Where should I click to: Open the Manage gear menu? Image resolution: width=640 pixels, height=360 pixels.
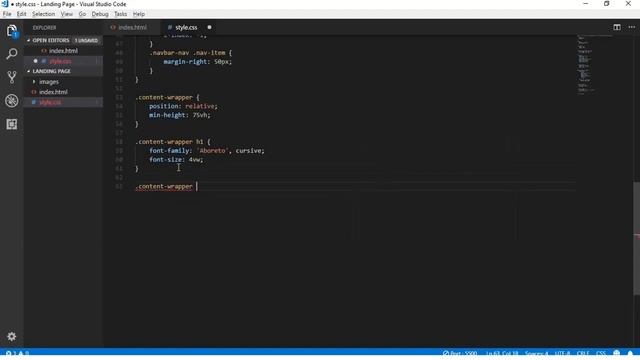pyautogui.click(x=11, y=336)
